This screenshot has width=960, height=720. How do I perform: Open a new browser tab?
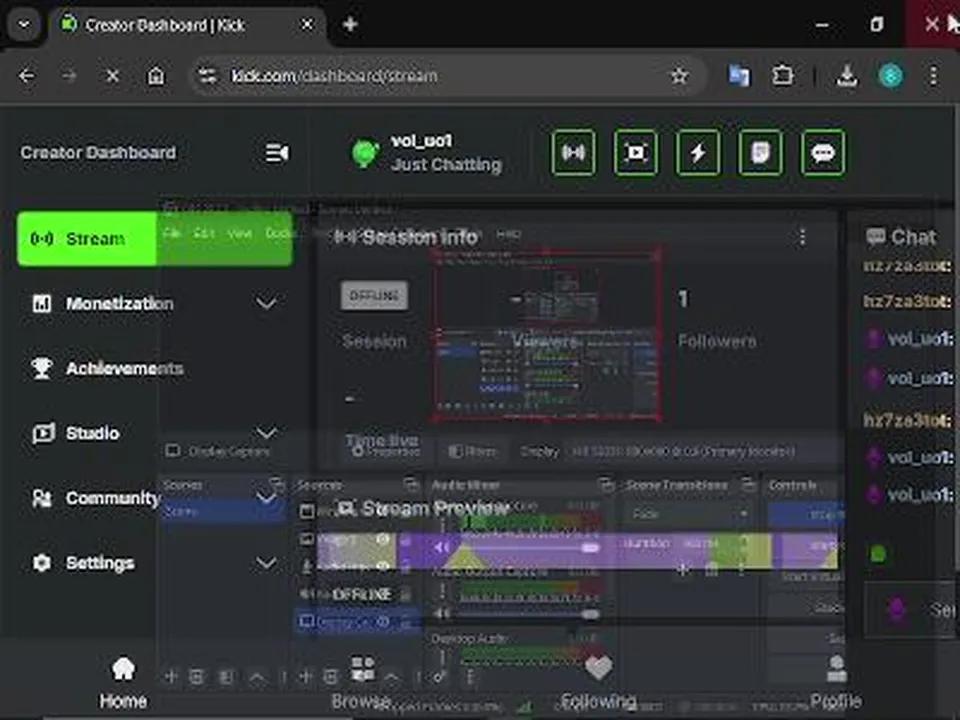[350, 24]
